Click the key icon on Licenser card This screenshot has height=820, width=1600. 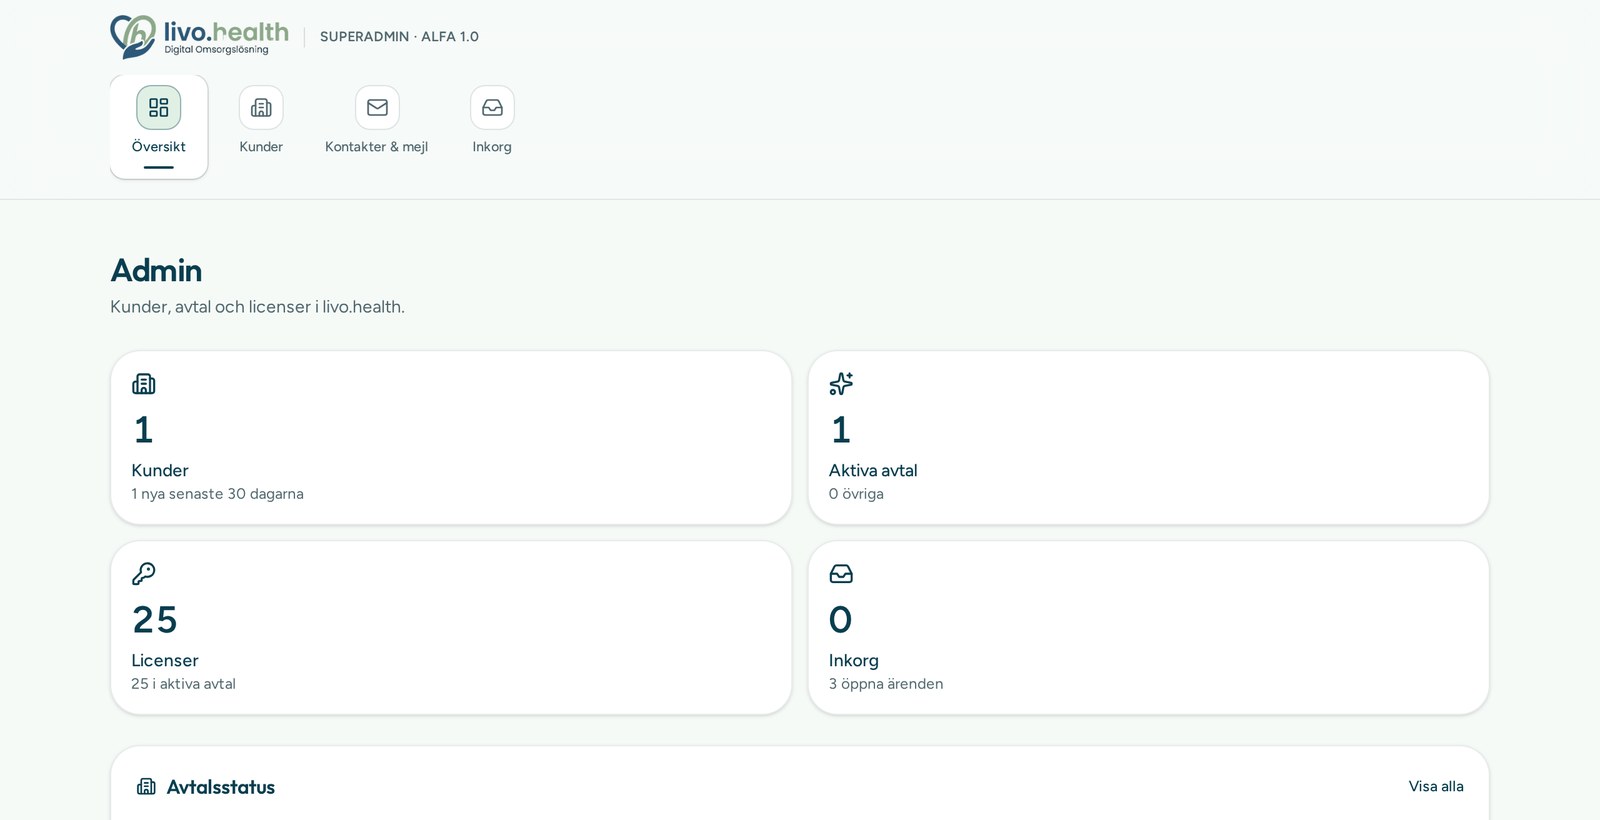tap(144, 574)
